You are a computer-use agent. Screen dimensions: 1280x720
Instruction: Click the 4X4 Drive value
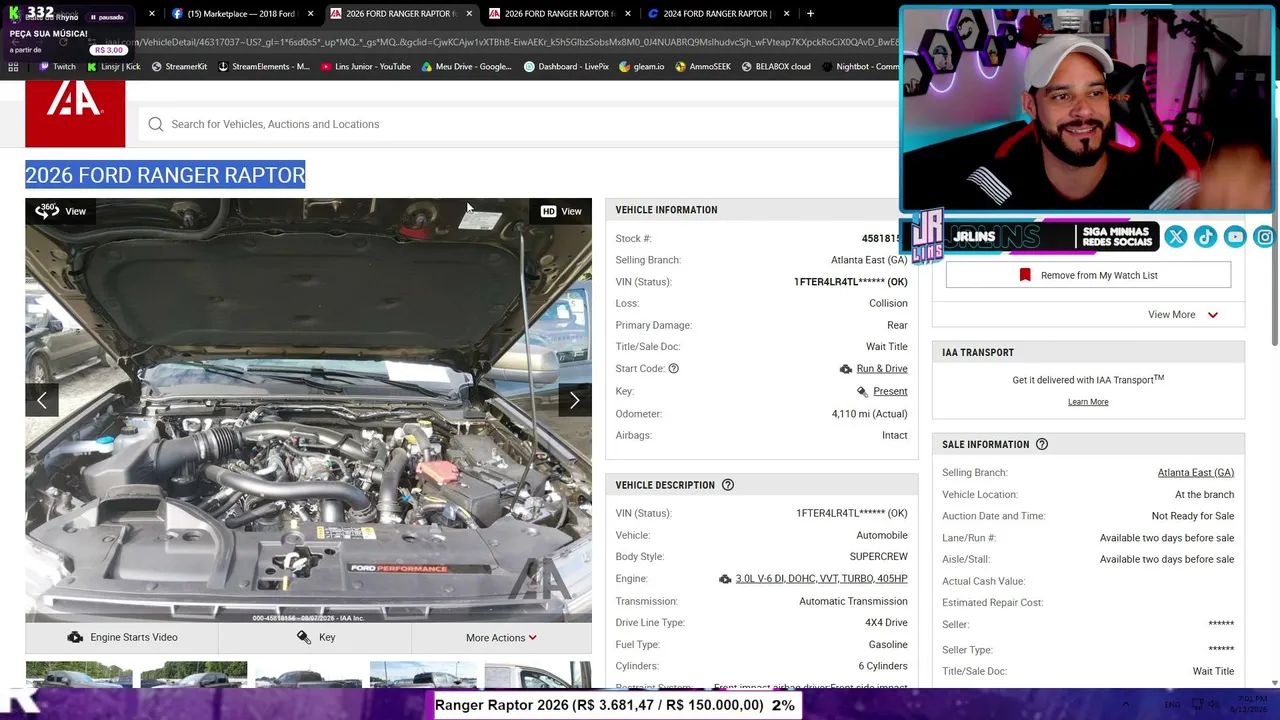886,623
